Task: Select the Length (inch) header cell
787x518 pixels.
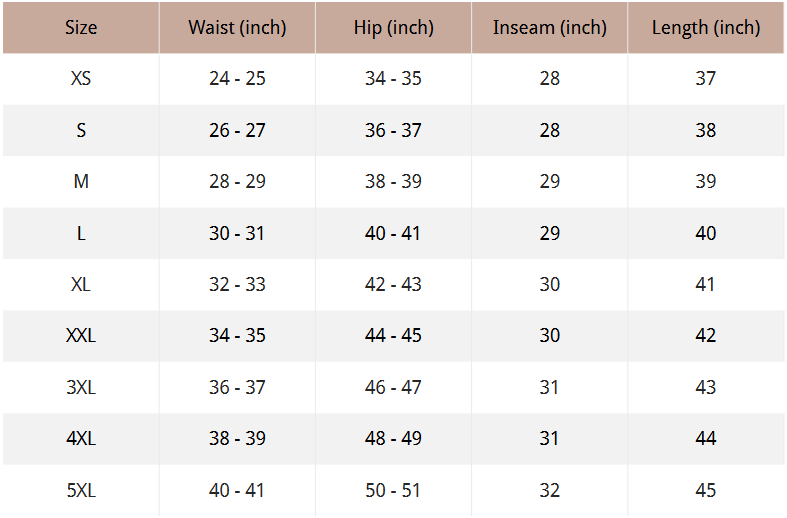Action: pos(706,27)
